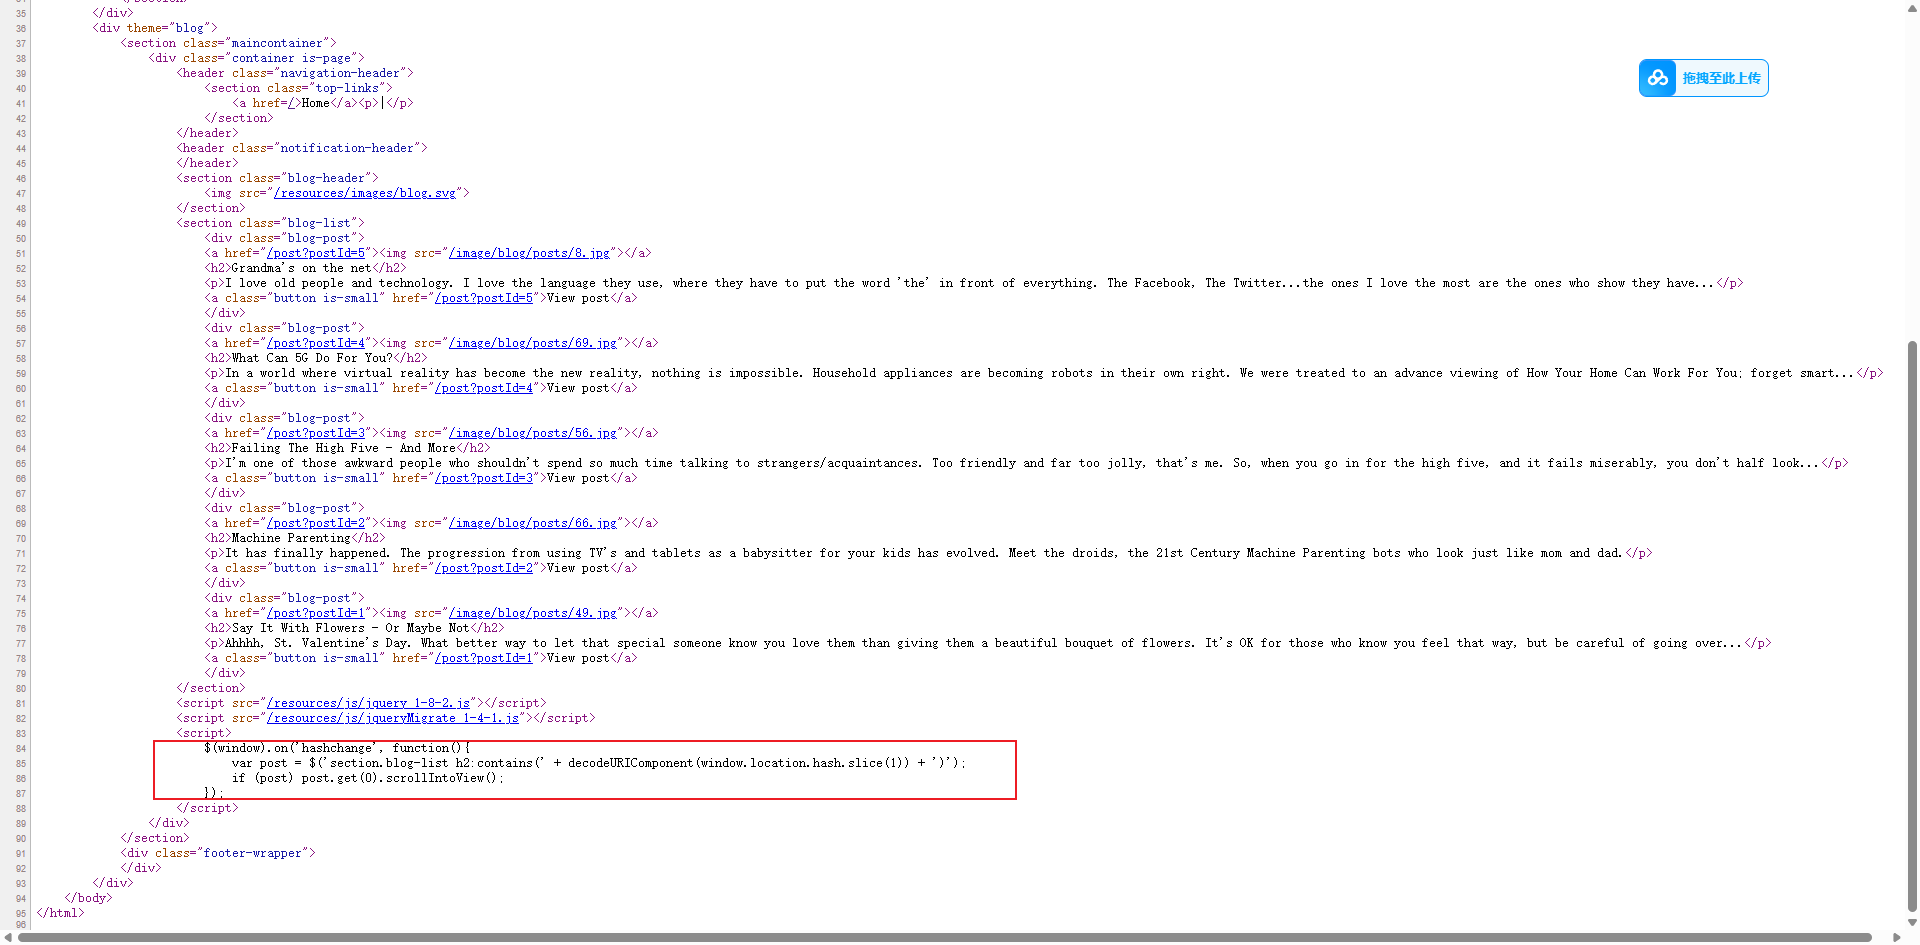Click the "Home" anchor text in source

(316, 103)
